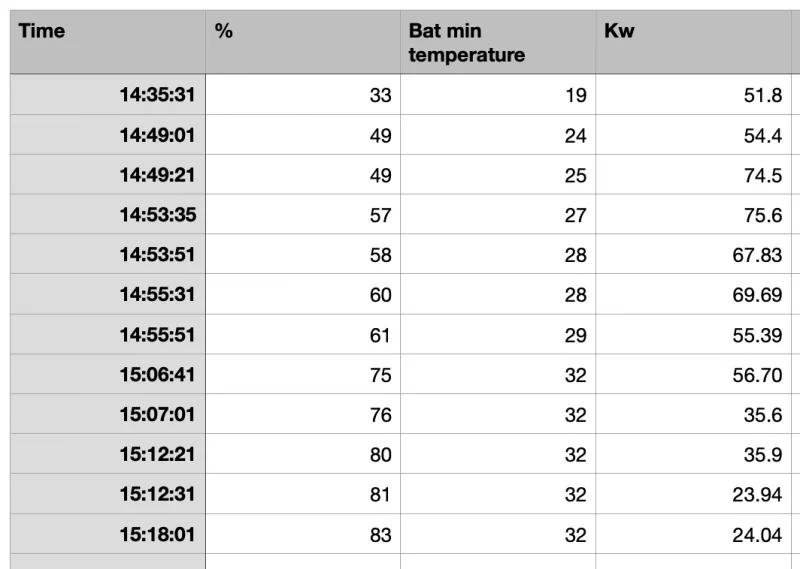Click the time cell 14:35:31

coord(157,96)
